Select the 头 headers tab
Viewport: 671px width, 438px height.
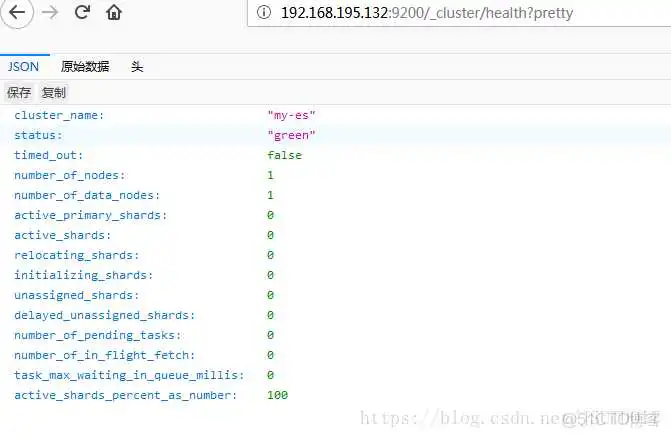(x=137, y=67)
